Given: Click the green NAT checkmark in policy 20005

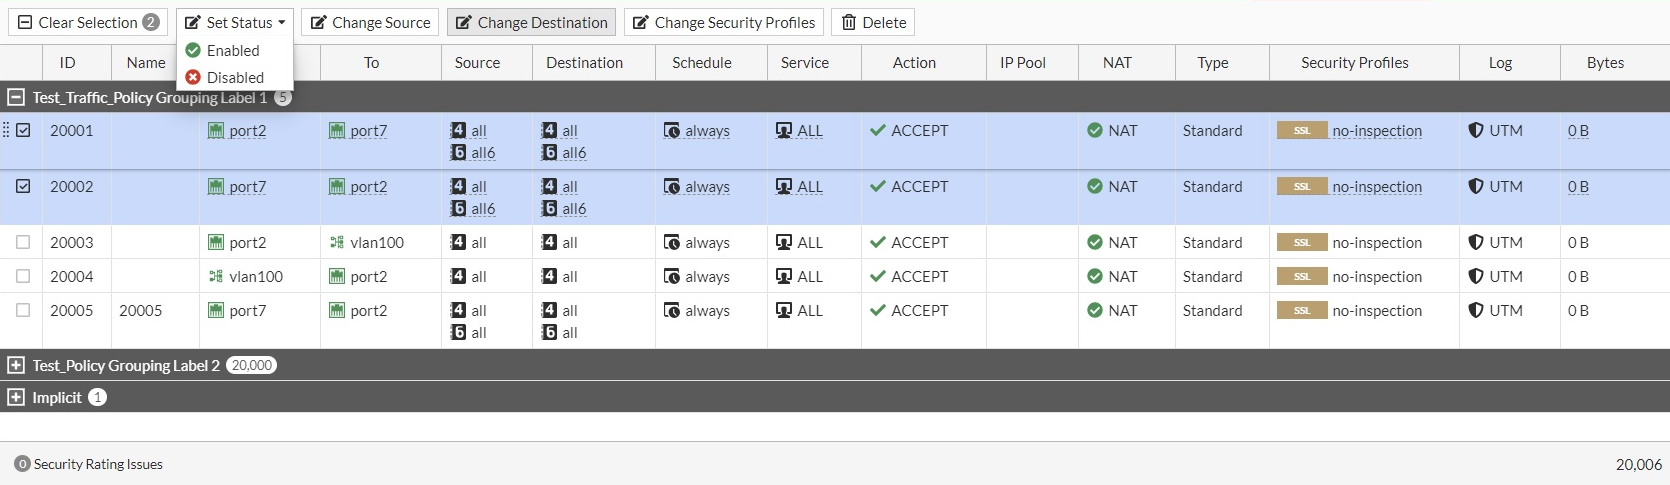Looking at the screenshot, I should tap(1095, 311).
